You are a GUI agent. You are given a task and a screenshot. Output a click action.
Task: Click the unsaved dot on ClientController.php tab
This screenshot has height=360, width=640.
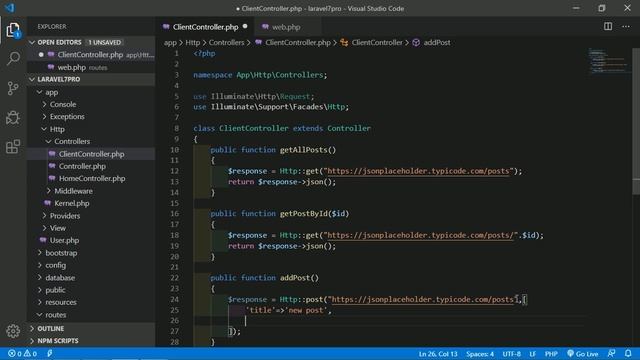click(x=245, y=27)
